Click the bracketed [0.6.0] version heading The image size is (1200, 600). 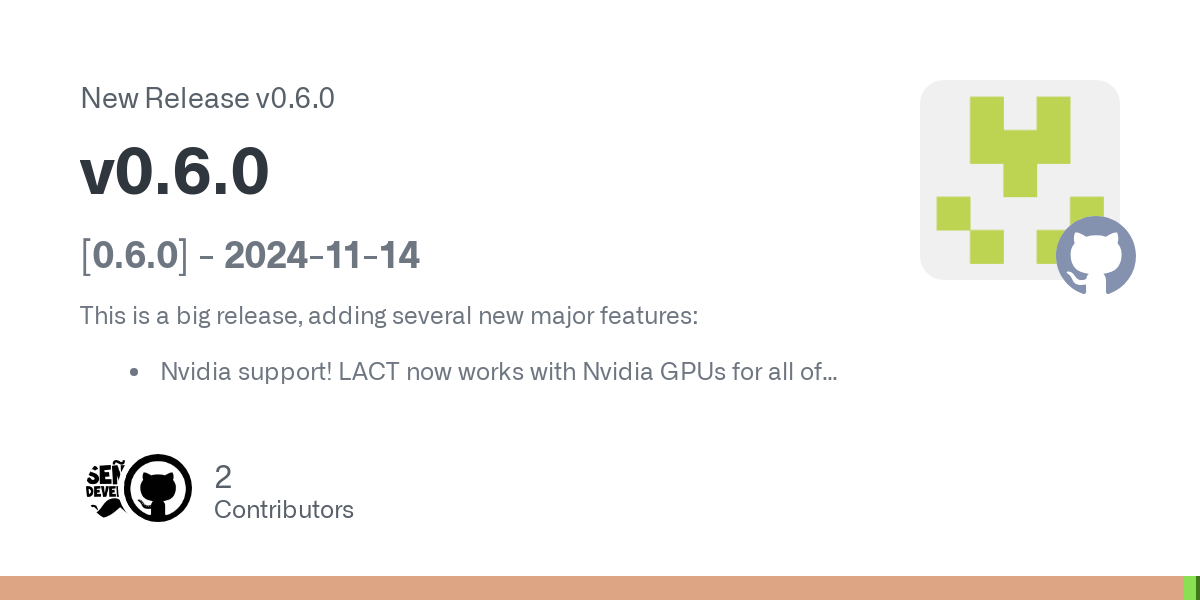134,256
